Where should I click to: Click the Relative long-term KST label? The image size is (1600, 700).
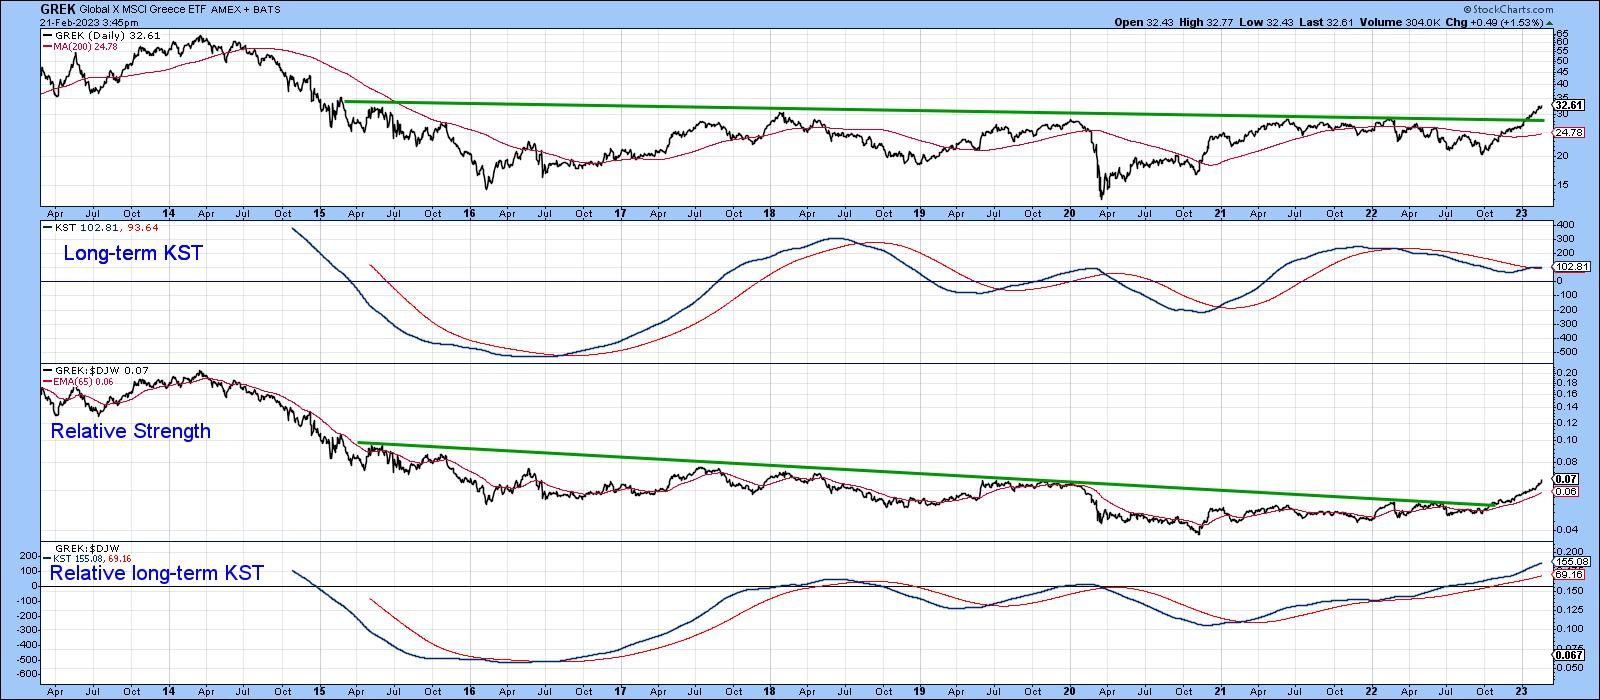(x=156, y=573)
